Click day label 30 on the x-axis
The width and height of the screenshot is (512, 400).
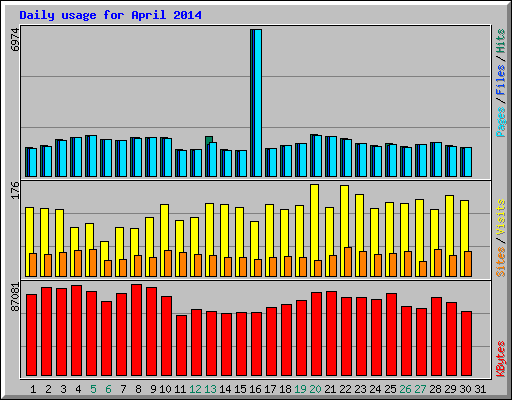click(465, 389)
